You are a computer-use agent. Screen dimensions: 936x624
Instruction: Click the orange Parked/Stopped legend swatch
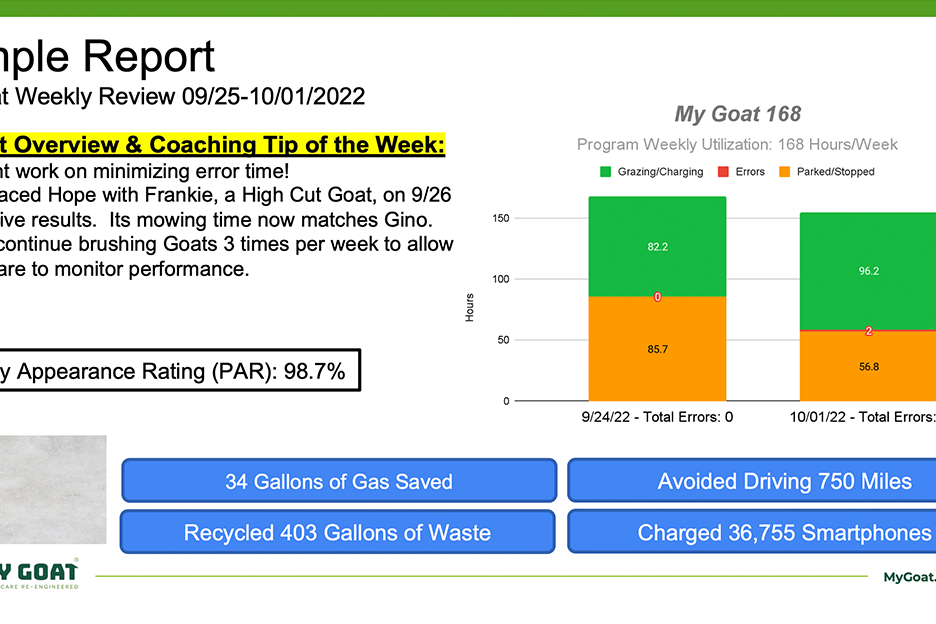pyautogui.click(x=784, y=172)
